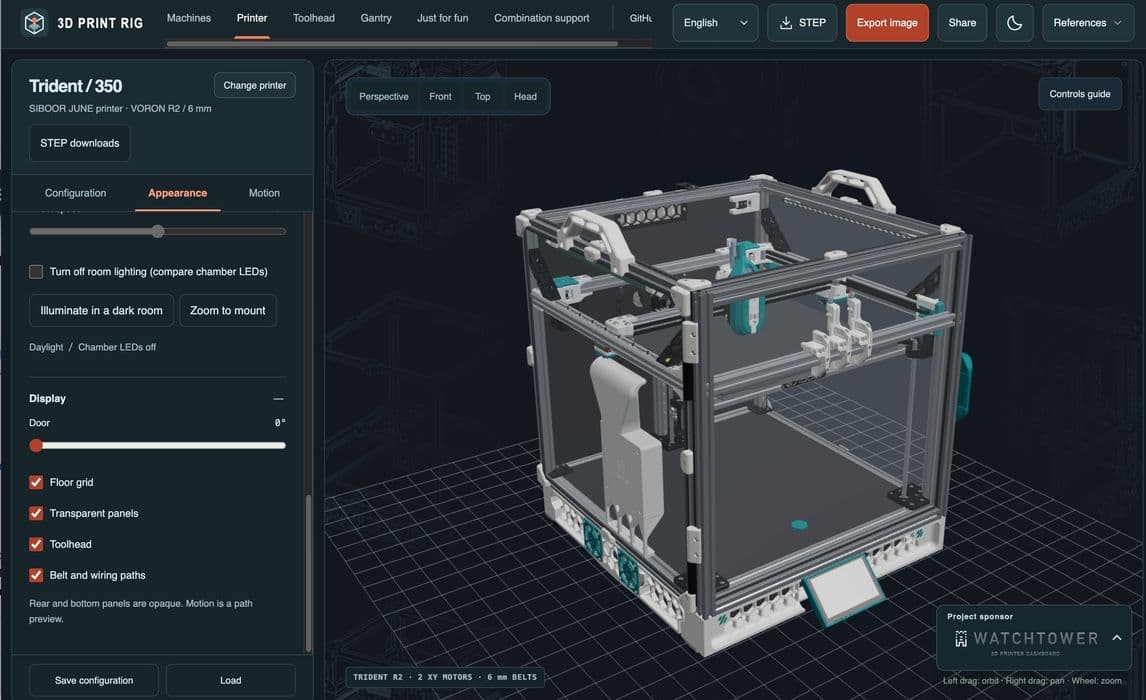Click the Trident / 350 title

pos(75,86)
